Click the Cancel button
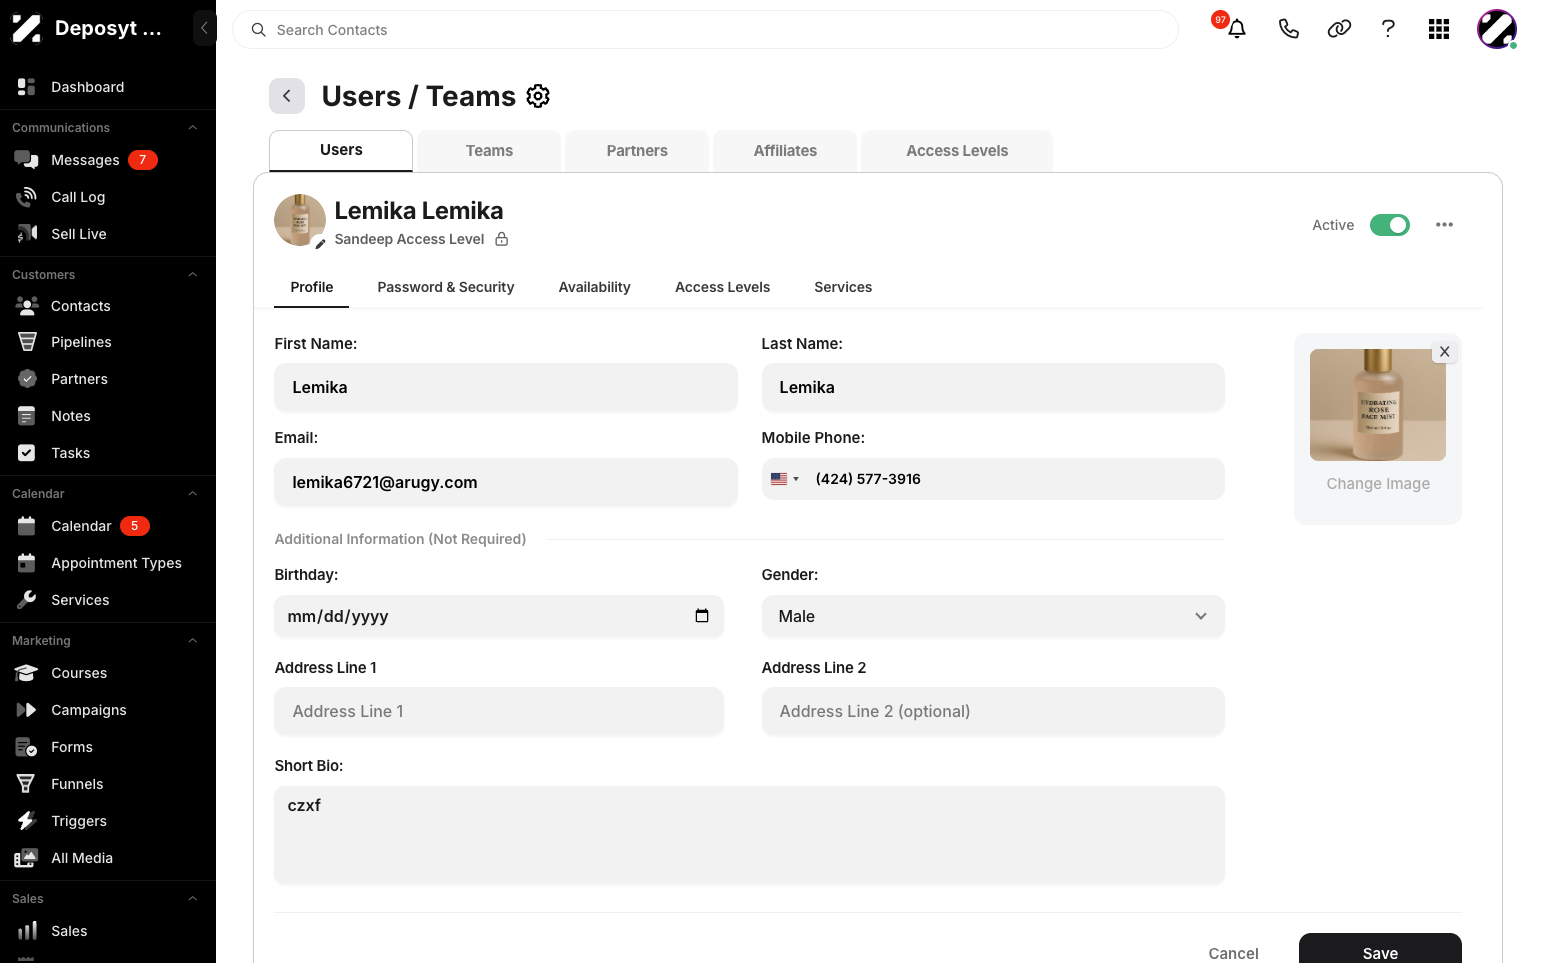Screen dimensions: 1541x963 pyautogui.click(x=1233, y=953)
